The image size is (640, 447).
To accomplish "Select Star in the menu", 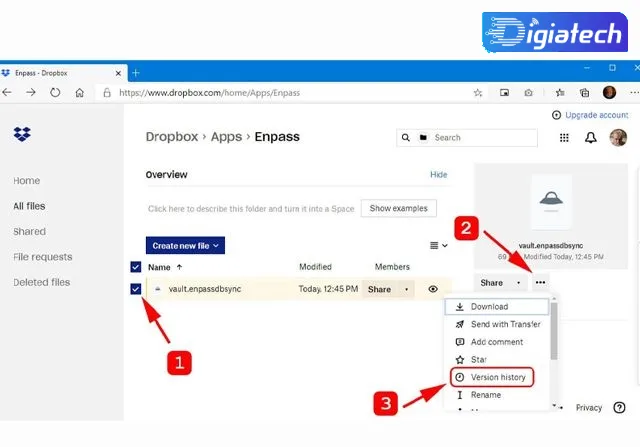I will coord(496,359).
